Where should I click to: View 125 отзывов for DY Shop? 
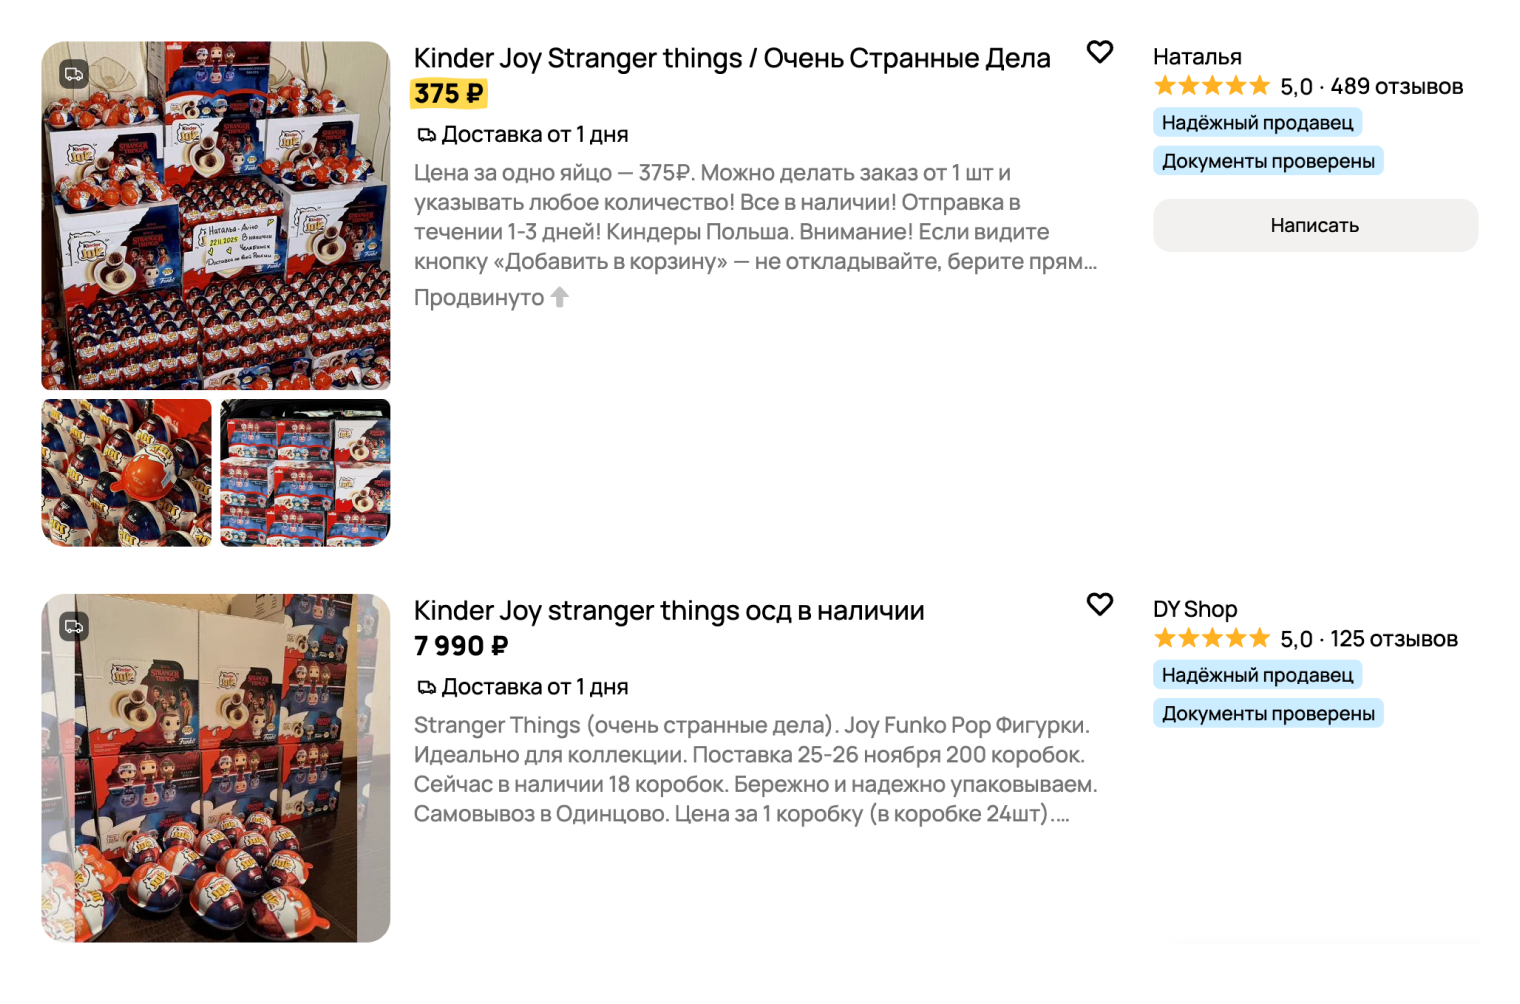pyautogui.click(x=1393, y=639)
